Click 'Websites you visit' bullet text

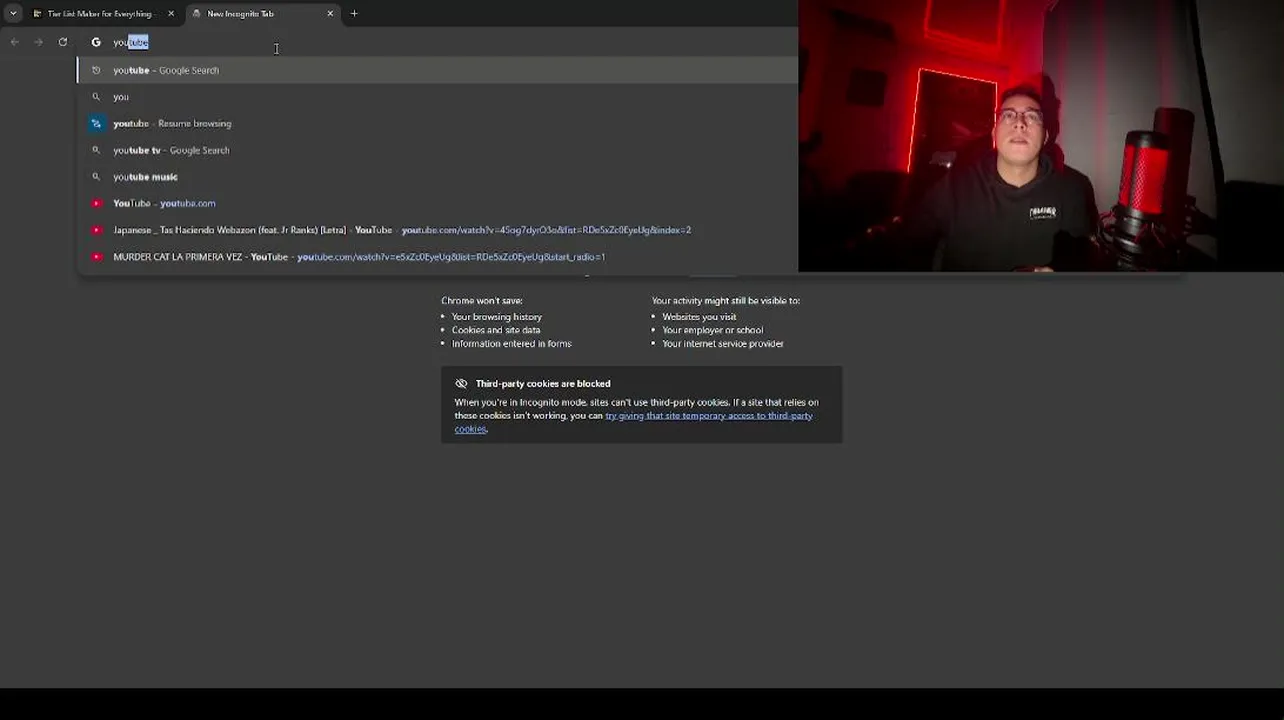tap(699, 317)
